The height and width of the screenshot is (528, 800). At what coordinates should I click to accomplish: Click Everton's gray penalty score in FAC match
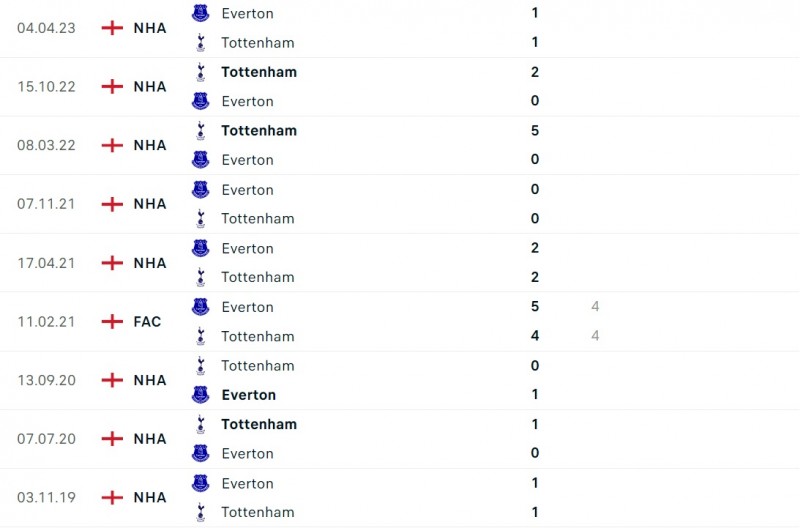(595, 307)
